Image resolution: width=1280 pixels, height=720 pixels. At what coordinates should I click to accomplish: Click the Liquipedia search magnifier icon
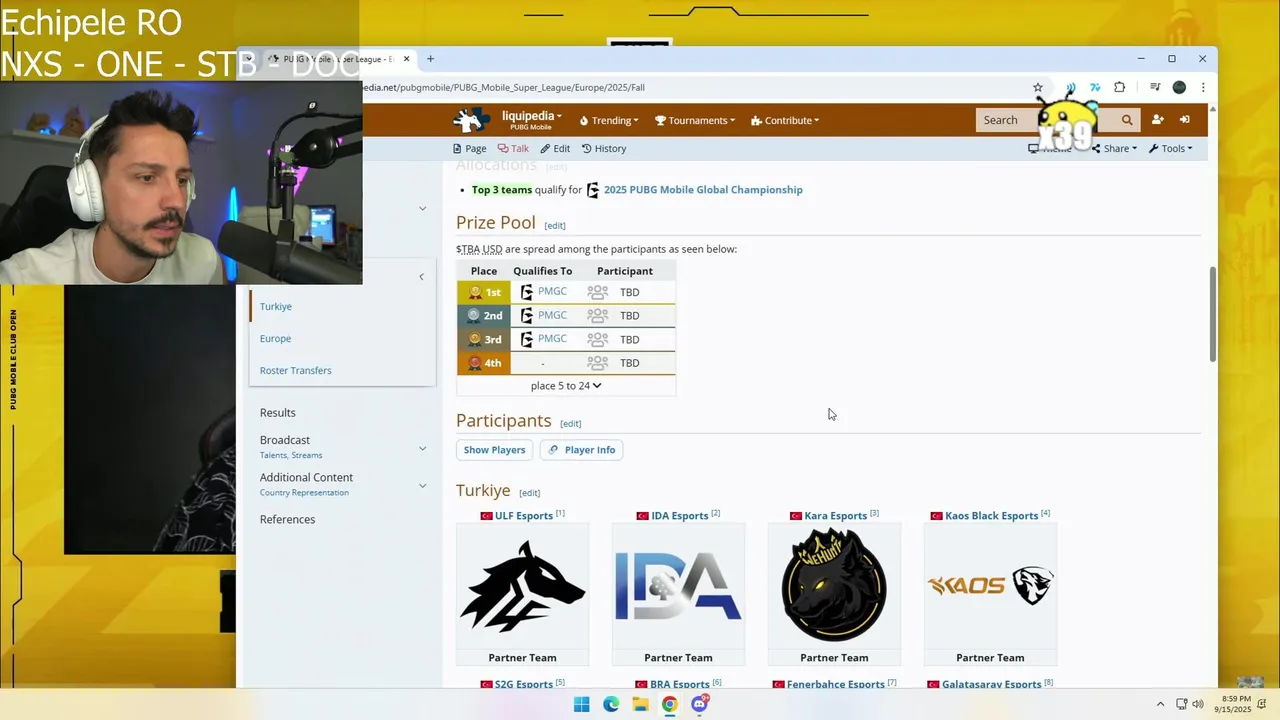[1127, 120]
